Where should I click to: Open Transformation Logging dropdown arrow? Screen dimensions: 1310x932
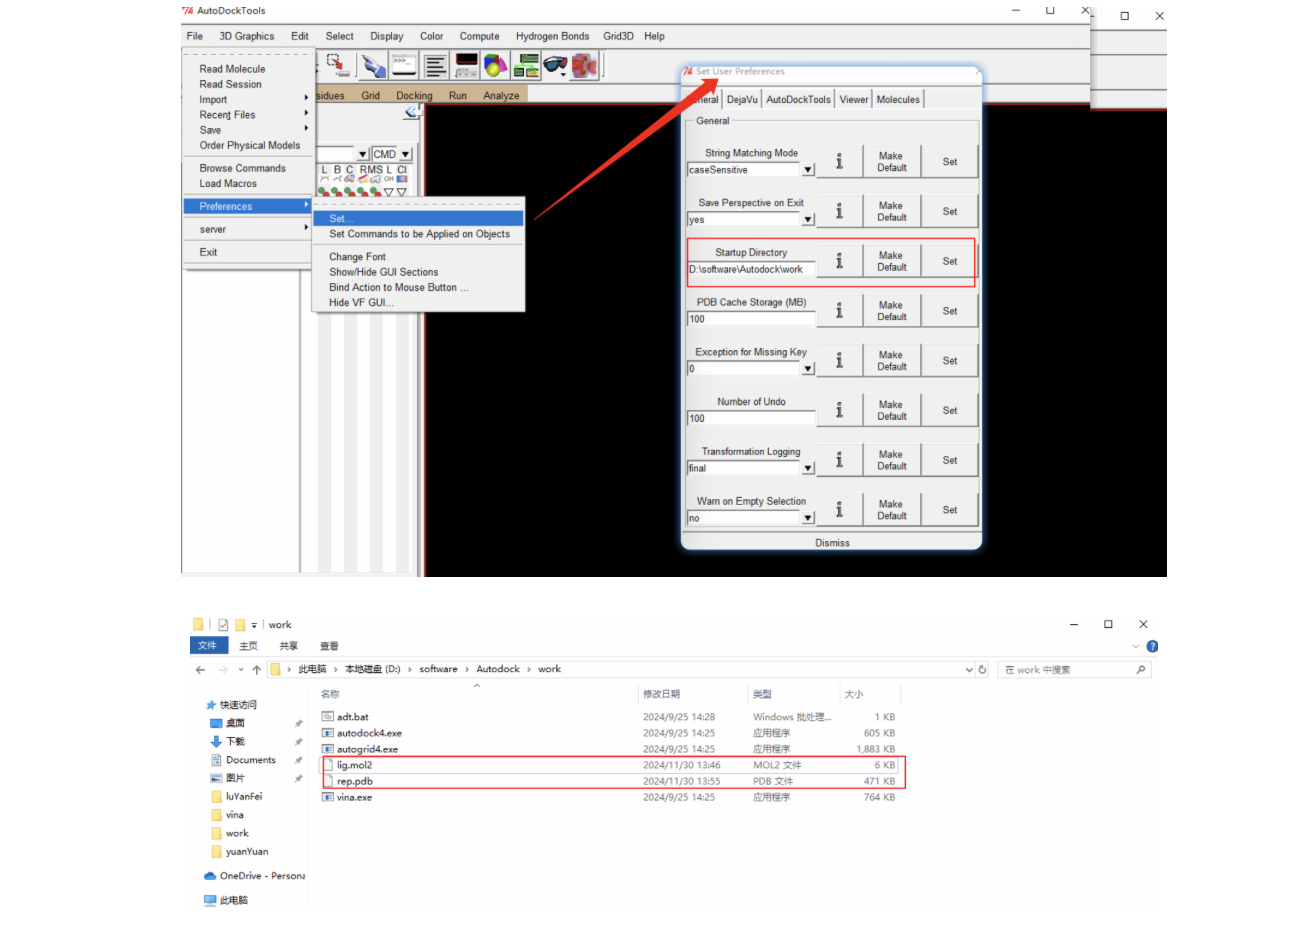coord(808,468)
